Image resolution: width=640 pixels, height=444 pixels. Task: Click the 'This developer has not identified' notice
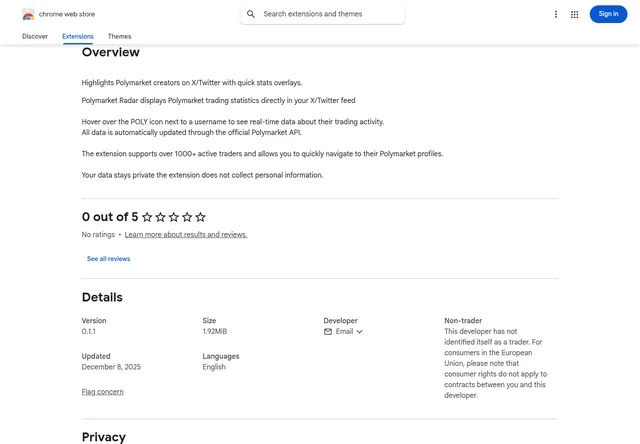(496, 363)
